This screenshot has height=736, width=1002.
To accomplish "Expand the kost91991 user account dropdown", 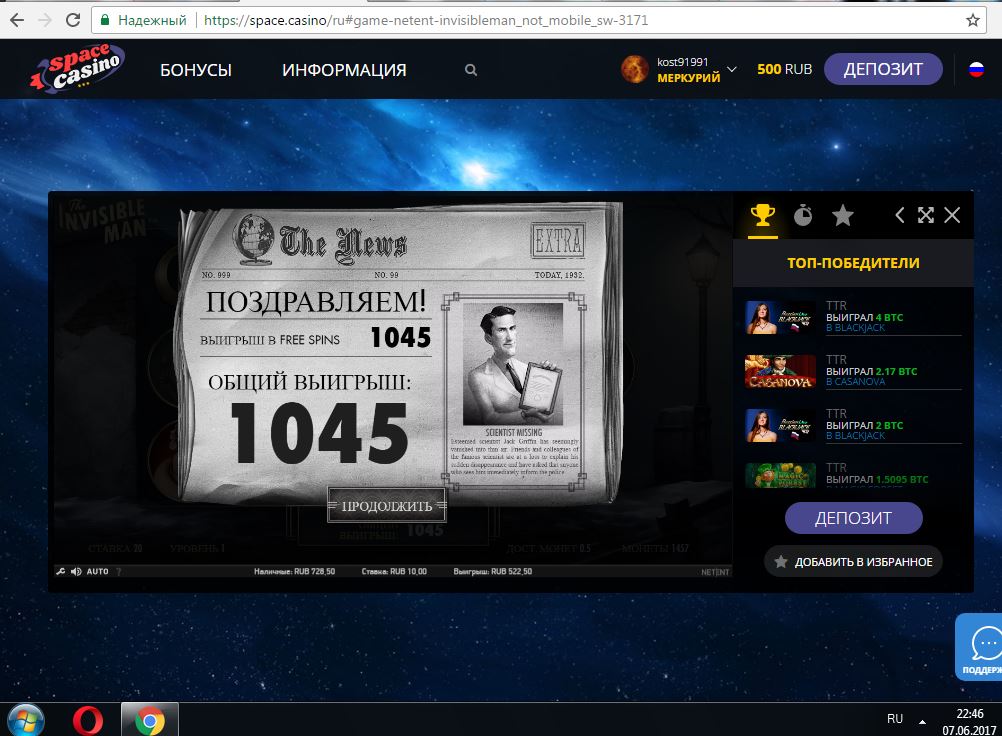I will 731,70.
